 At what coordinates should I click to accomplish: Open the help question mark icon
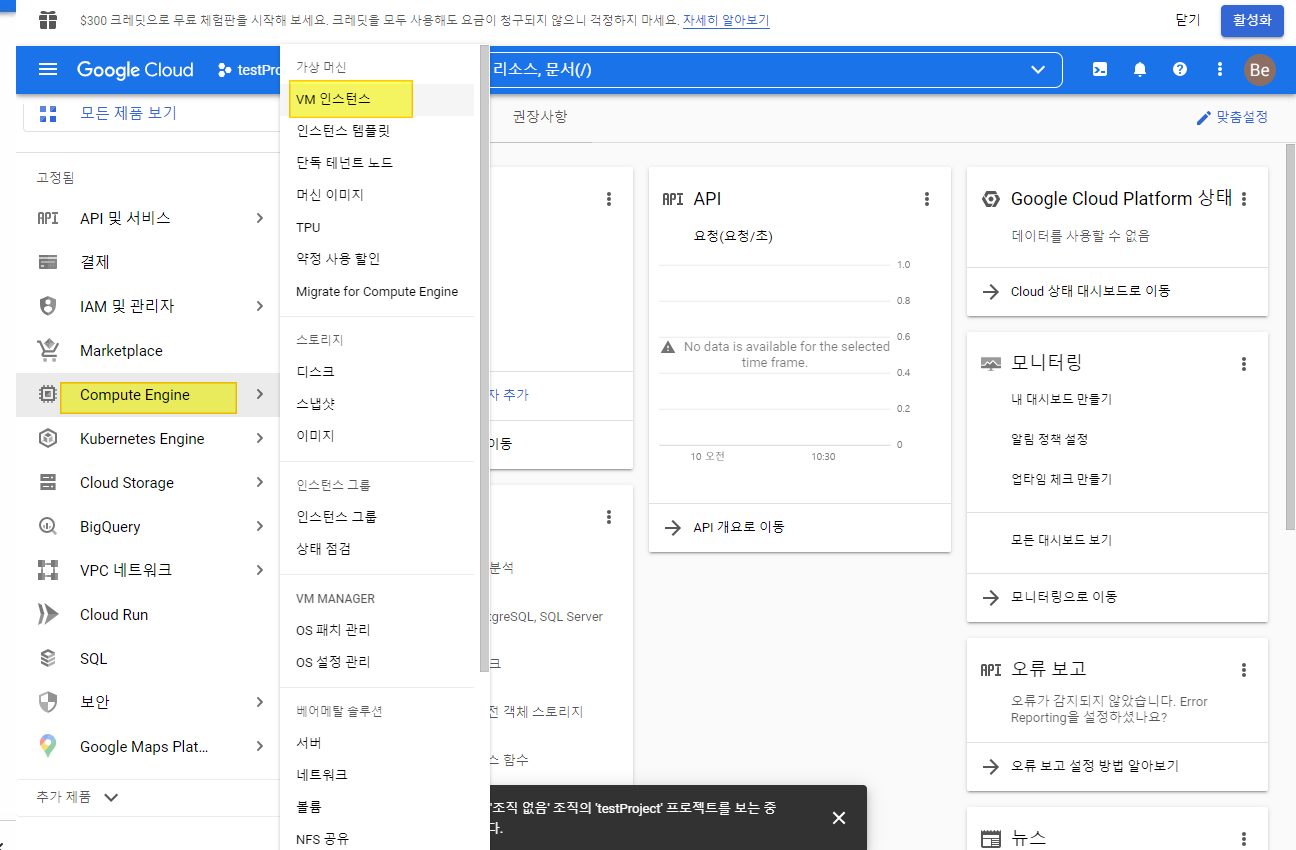point(1180,69)
